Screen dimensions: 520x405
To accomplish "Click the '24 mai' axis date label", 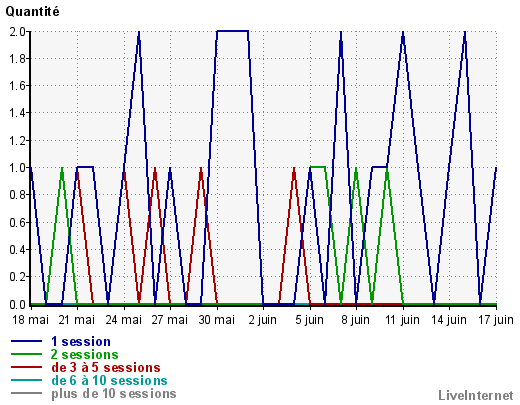I will (x=124, y=320).
